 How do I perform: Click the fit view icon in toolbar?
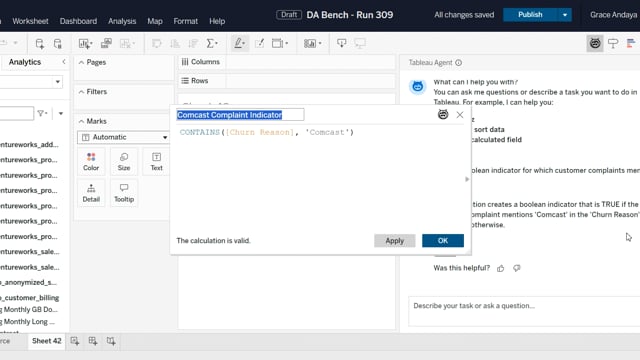(280, 43)
